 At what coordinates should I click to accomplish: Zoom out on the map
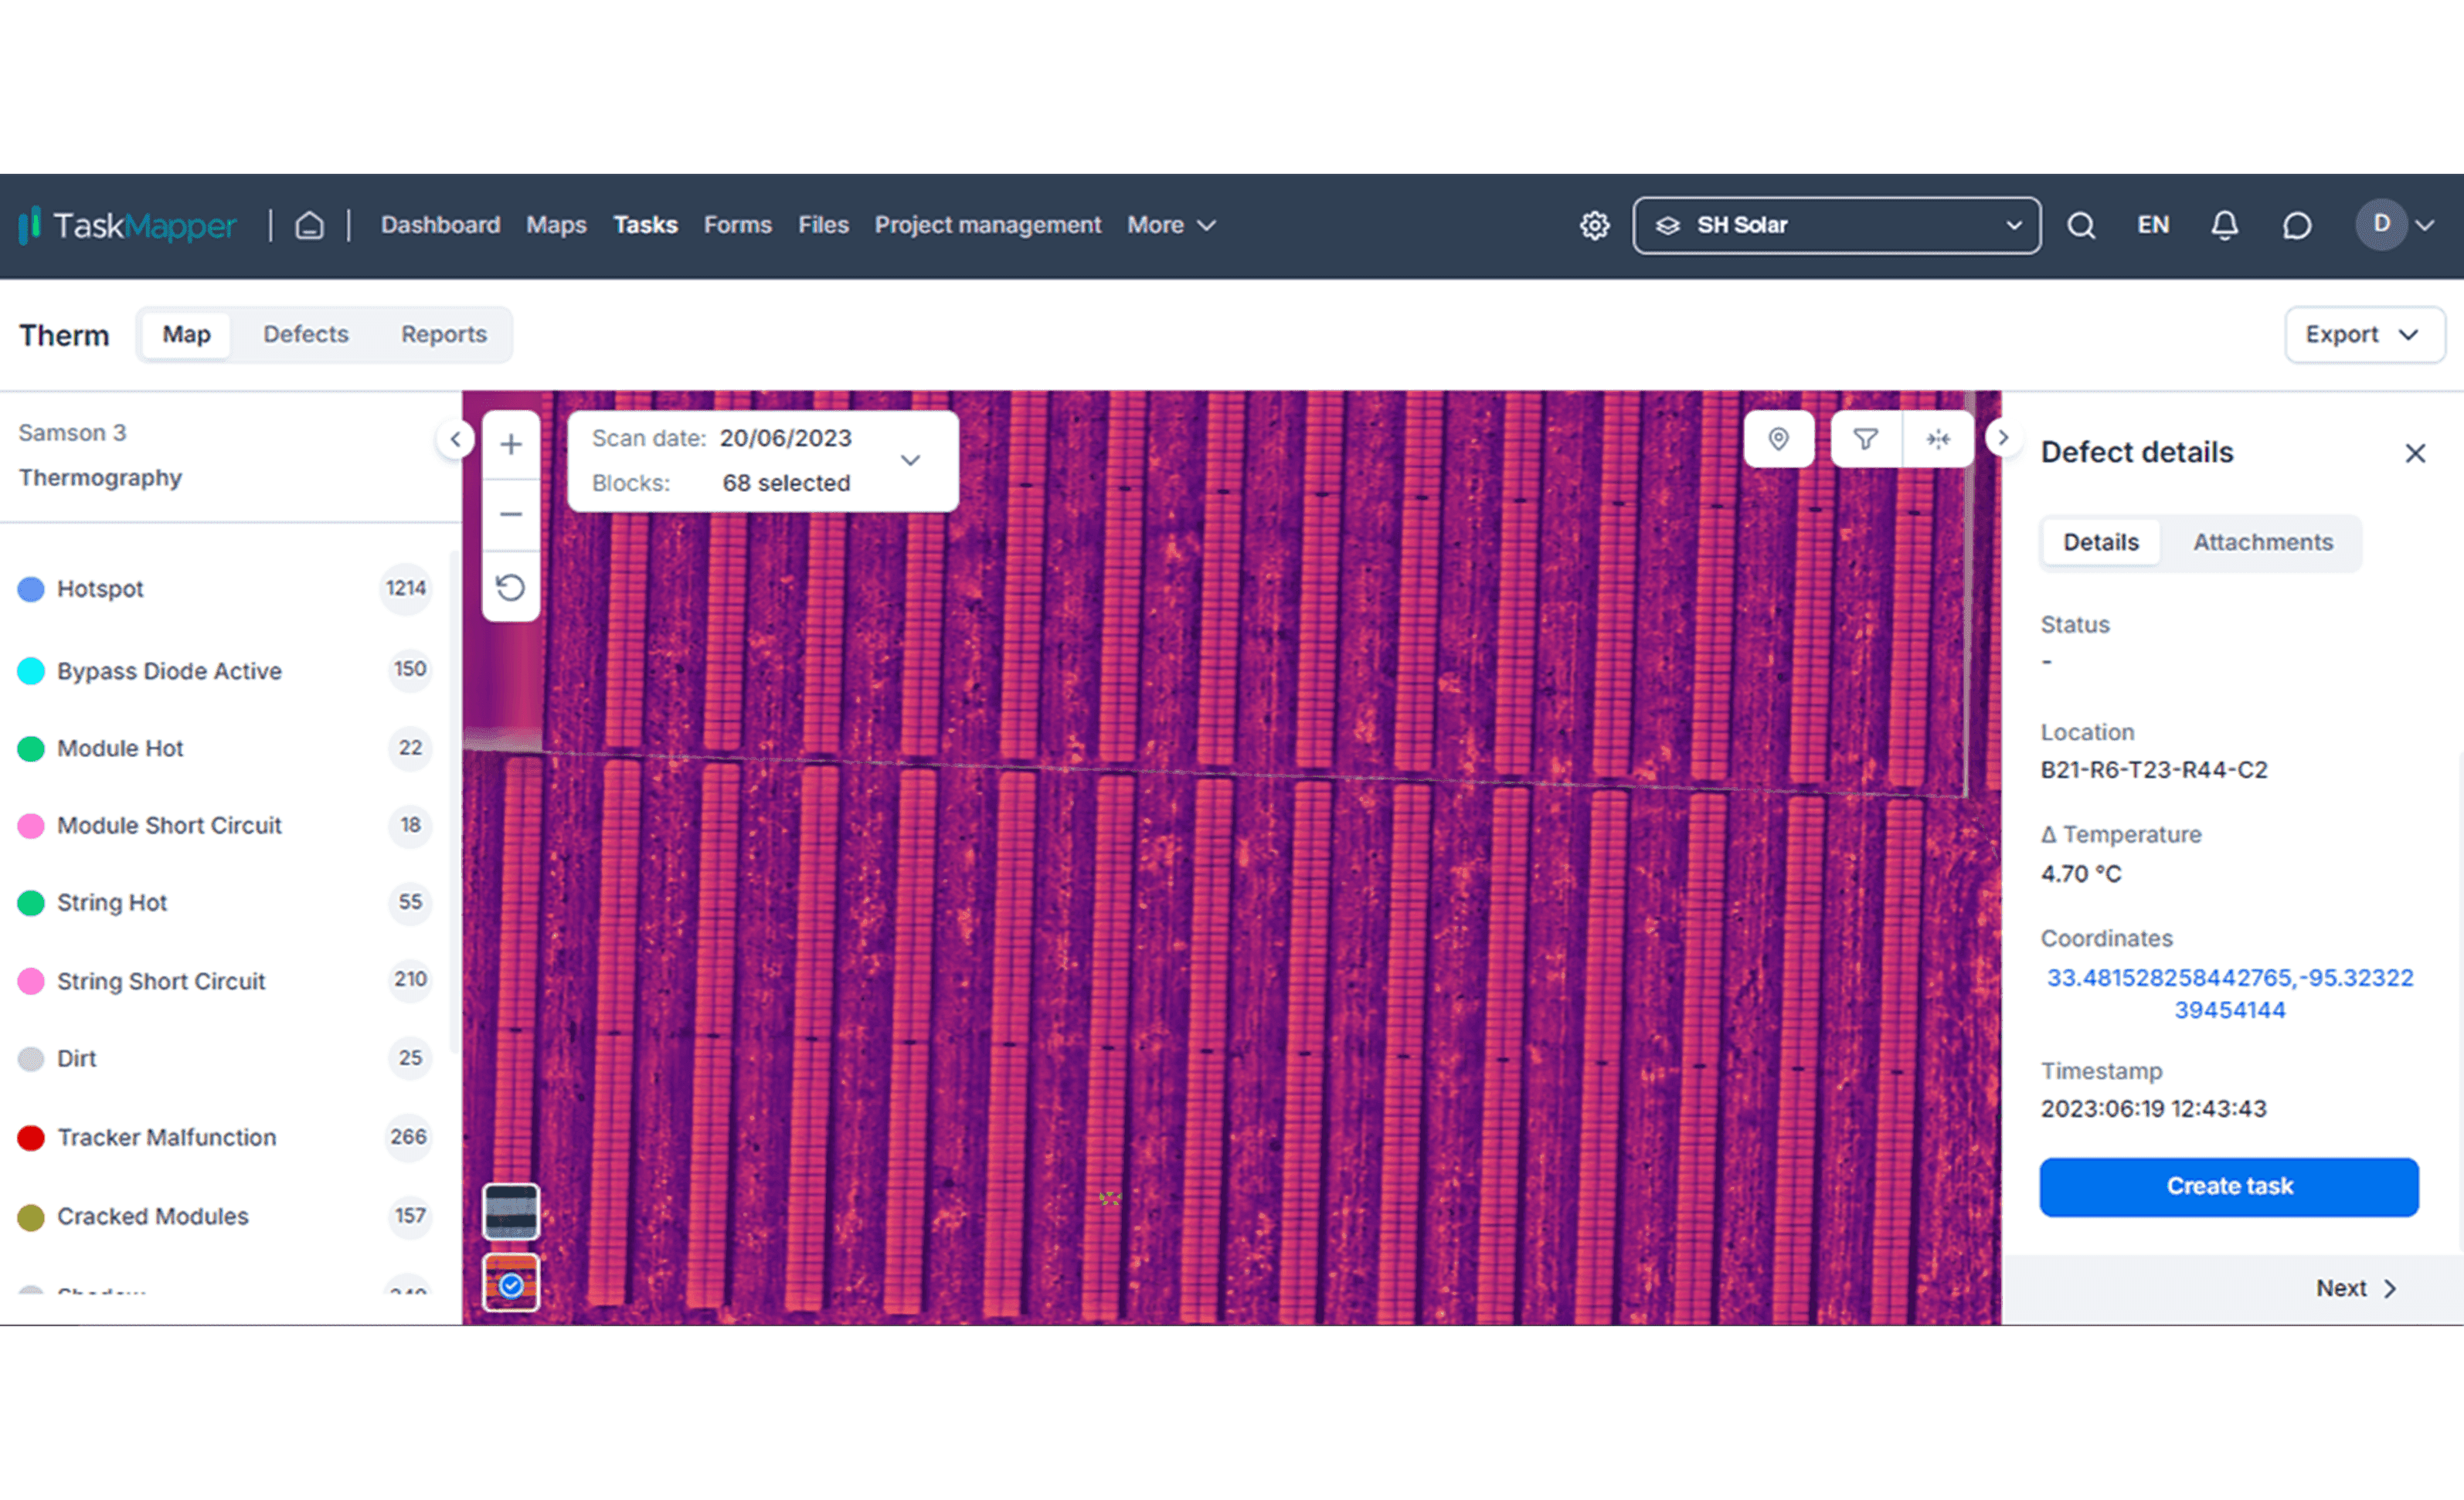pos(511,514)
